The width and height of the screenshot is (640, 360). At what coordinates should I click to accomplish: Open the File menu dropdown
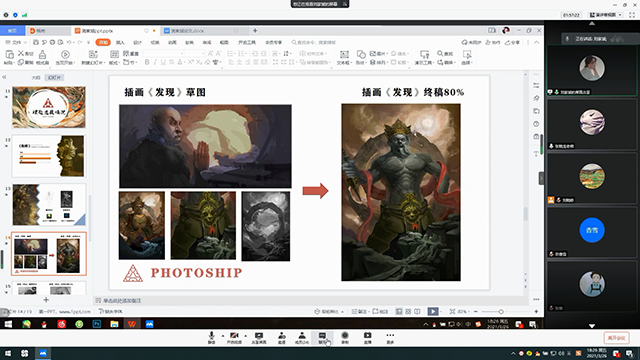[x=16, y=42]
